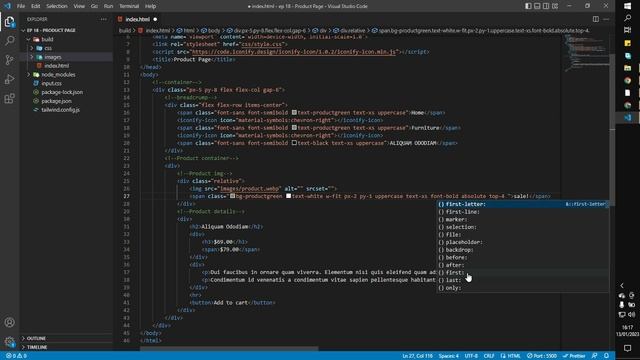This screenshot has height=360, width=640.
Task: Open the Edit menu
Action: pyautogui.click(x=36, y=6)
